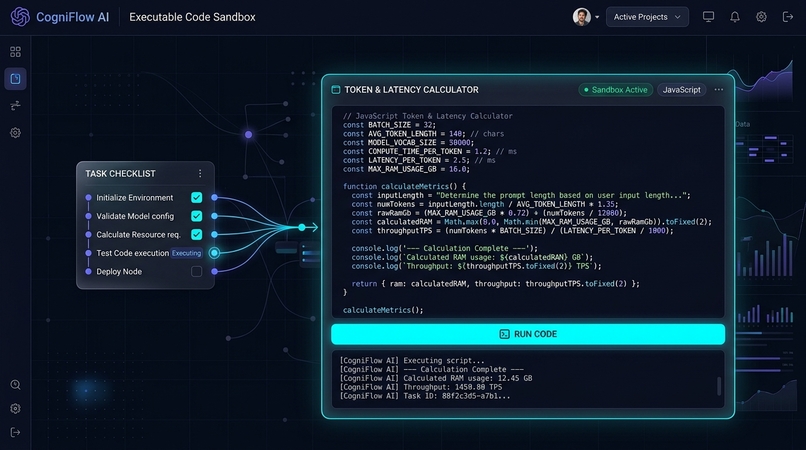Uncheck Initialize Environment checkbox
Screen dimensions: 806x450
click(196, 197)
